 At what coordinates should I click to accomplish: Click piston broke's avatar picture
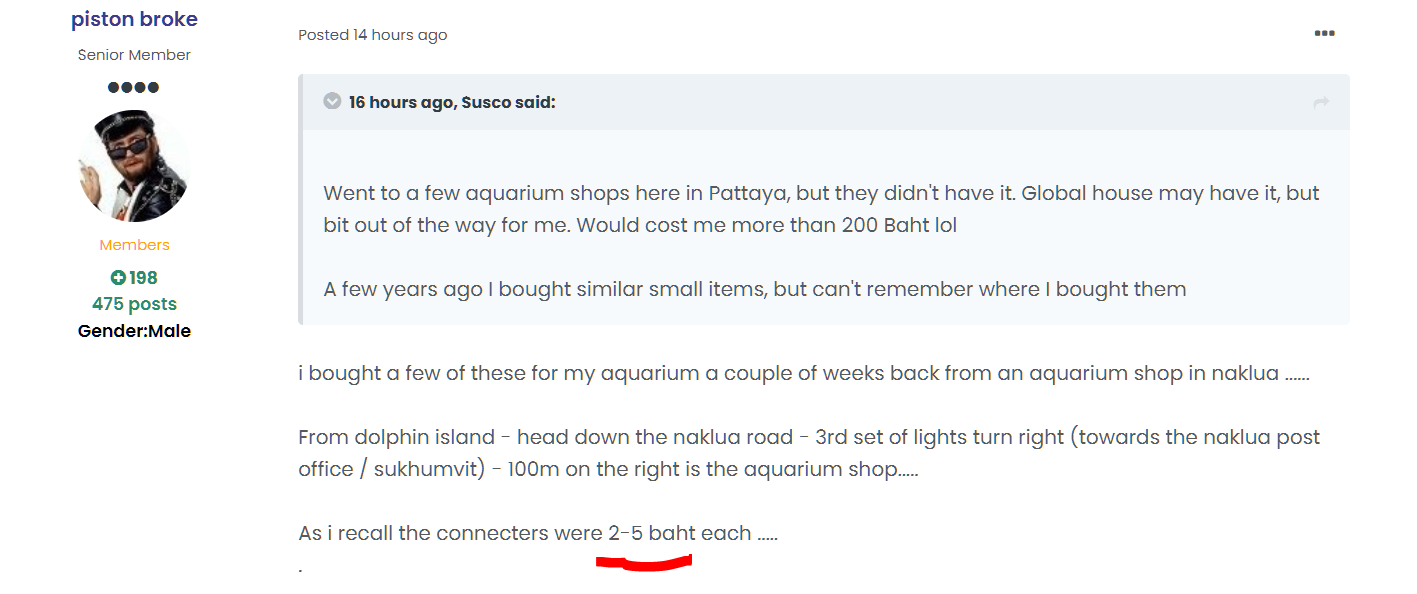[x=134, y=166]
